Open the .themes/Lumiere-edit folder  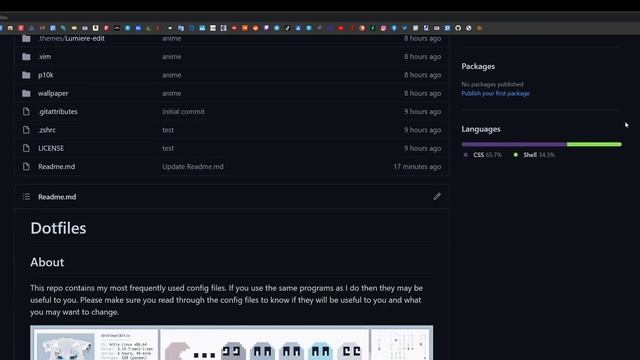click(71, 38)
